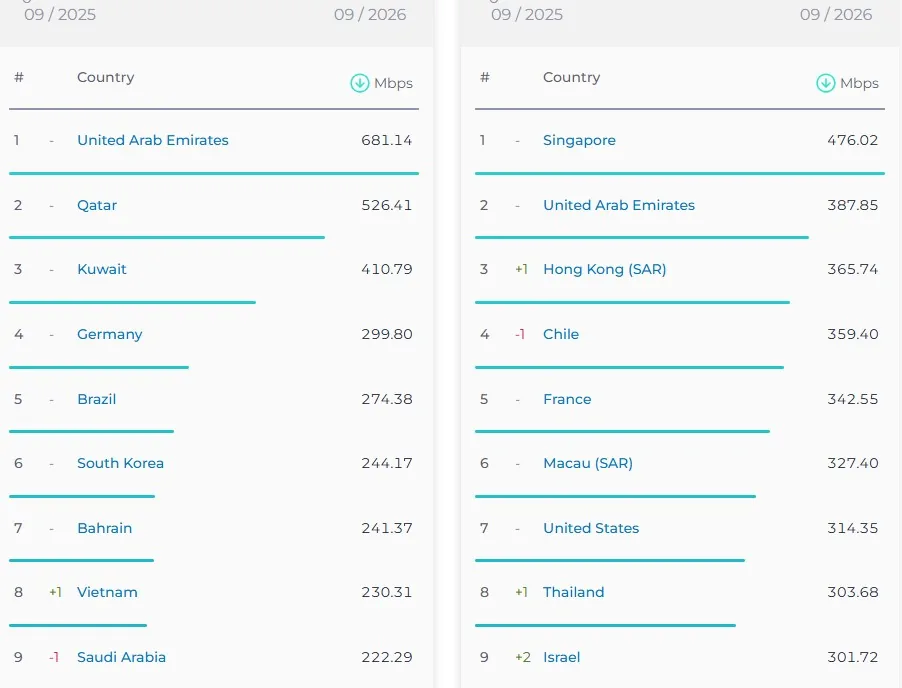Image resolution: width=902 pixels, height=688 pixels.
Task: Click Germany's 299.80 speed value
Action: [387, 334]
